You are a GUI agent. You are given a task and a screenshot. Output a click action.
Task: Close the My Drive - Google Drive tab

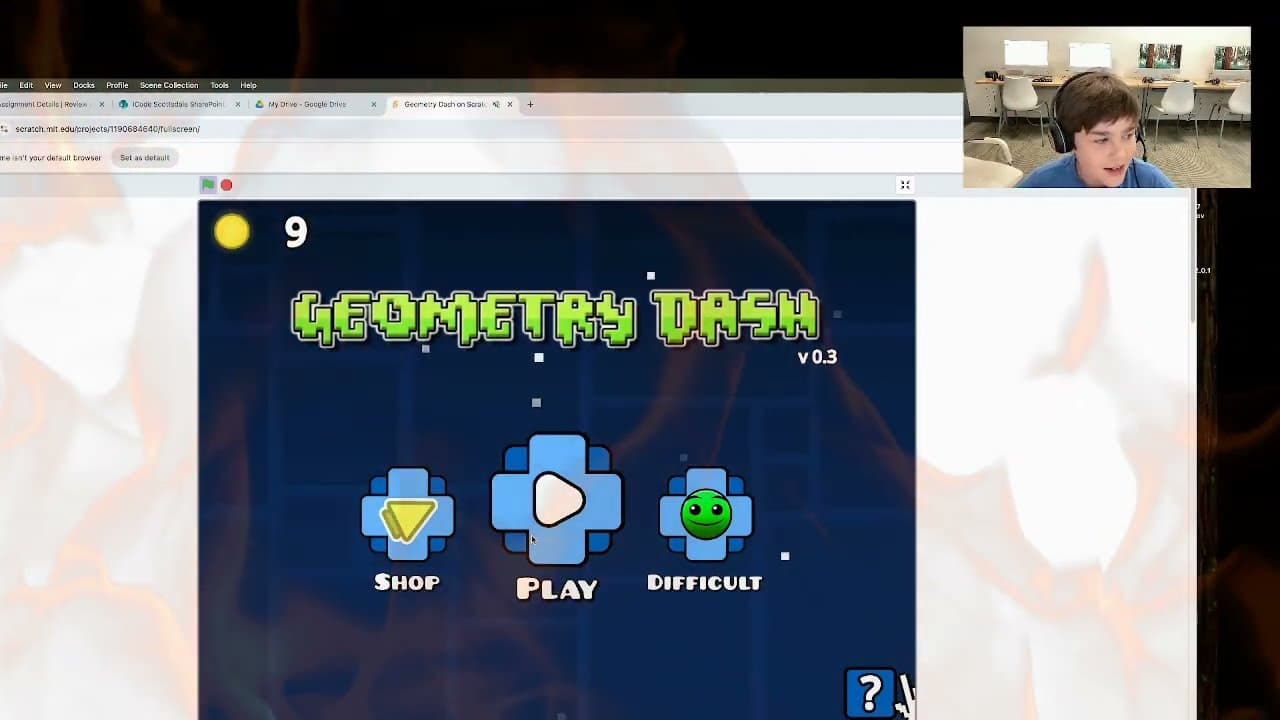374,104
